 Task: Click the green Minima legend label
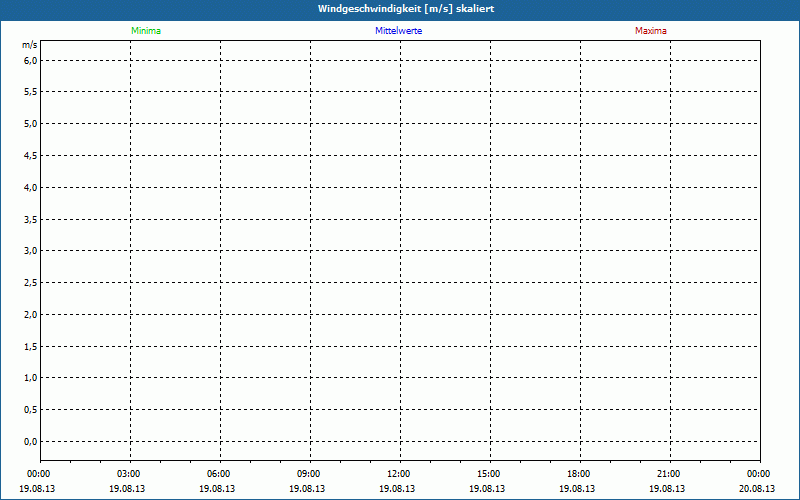pos(146,31)
